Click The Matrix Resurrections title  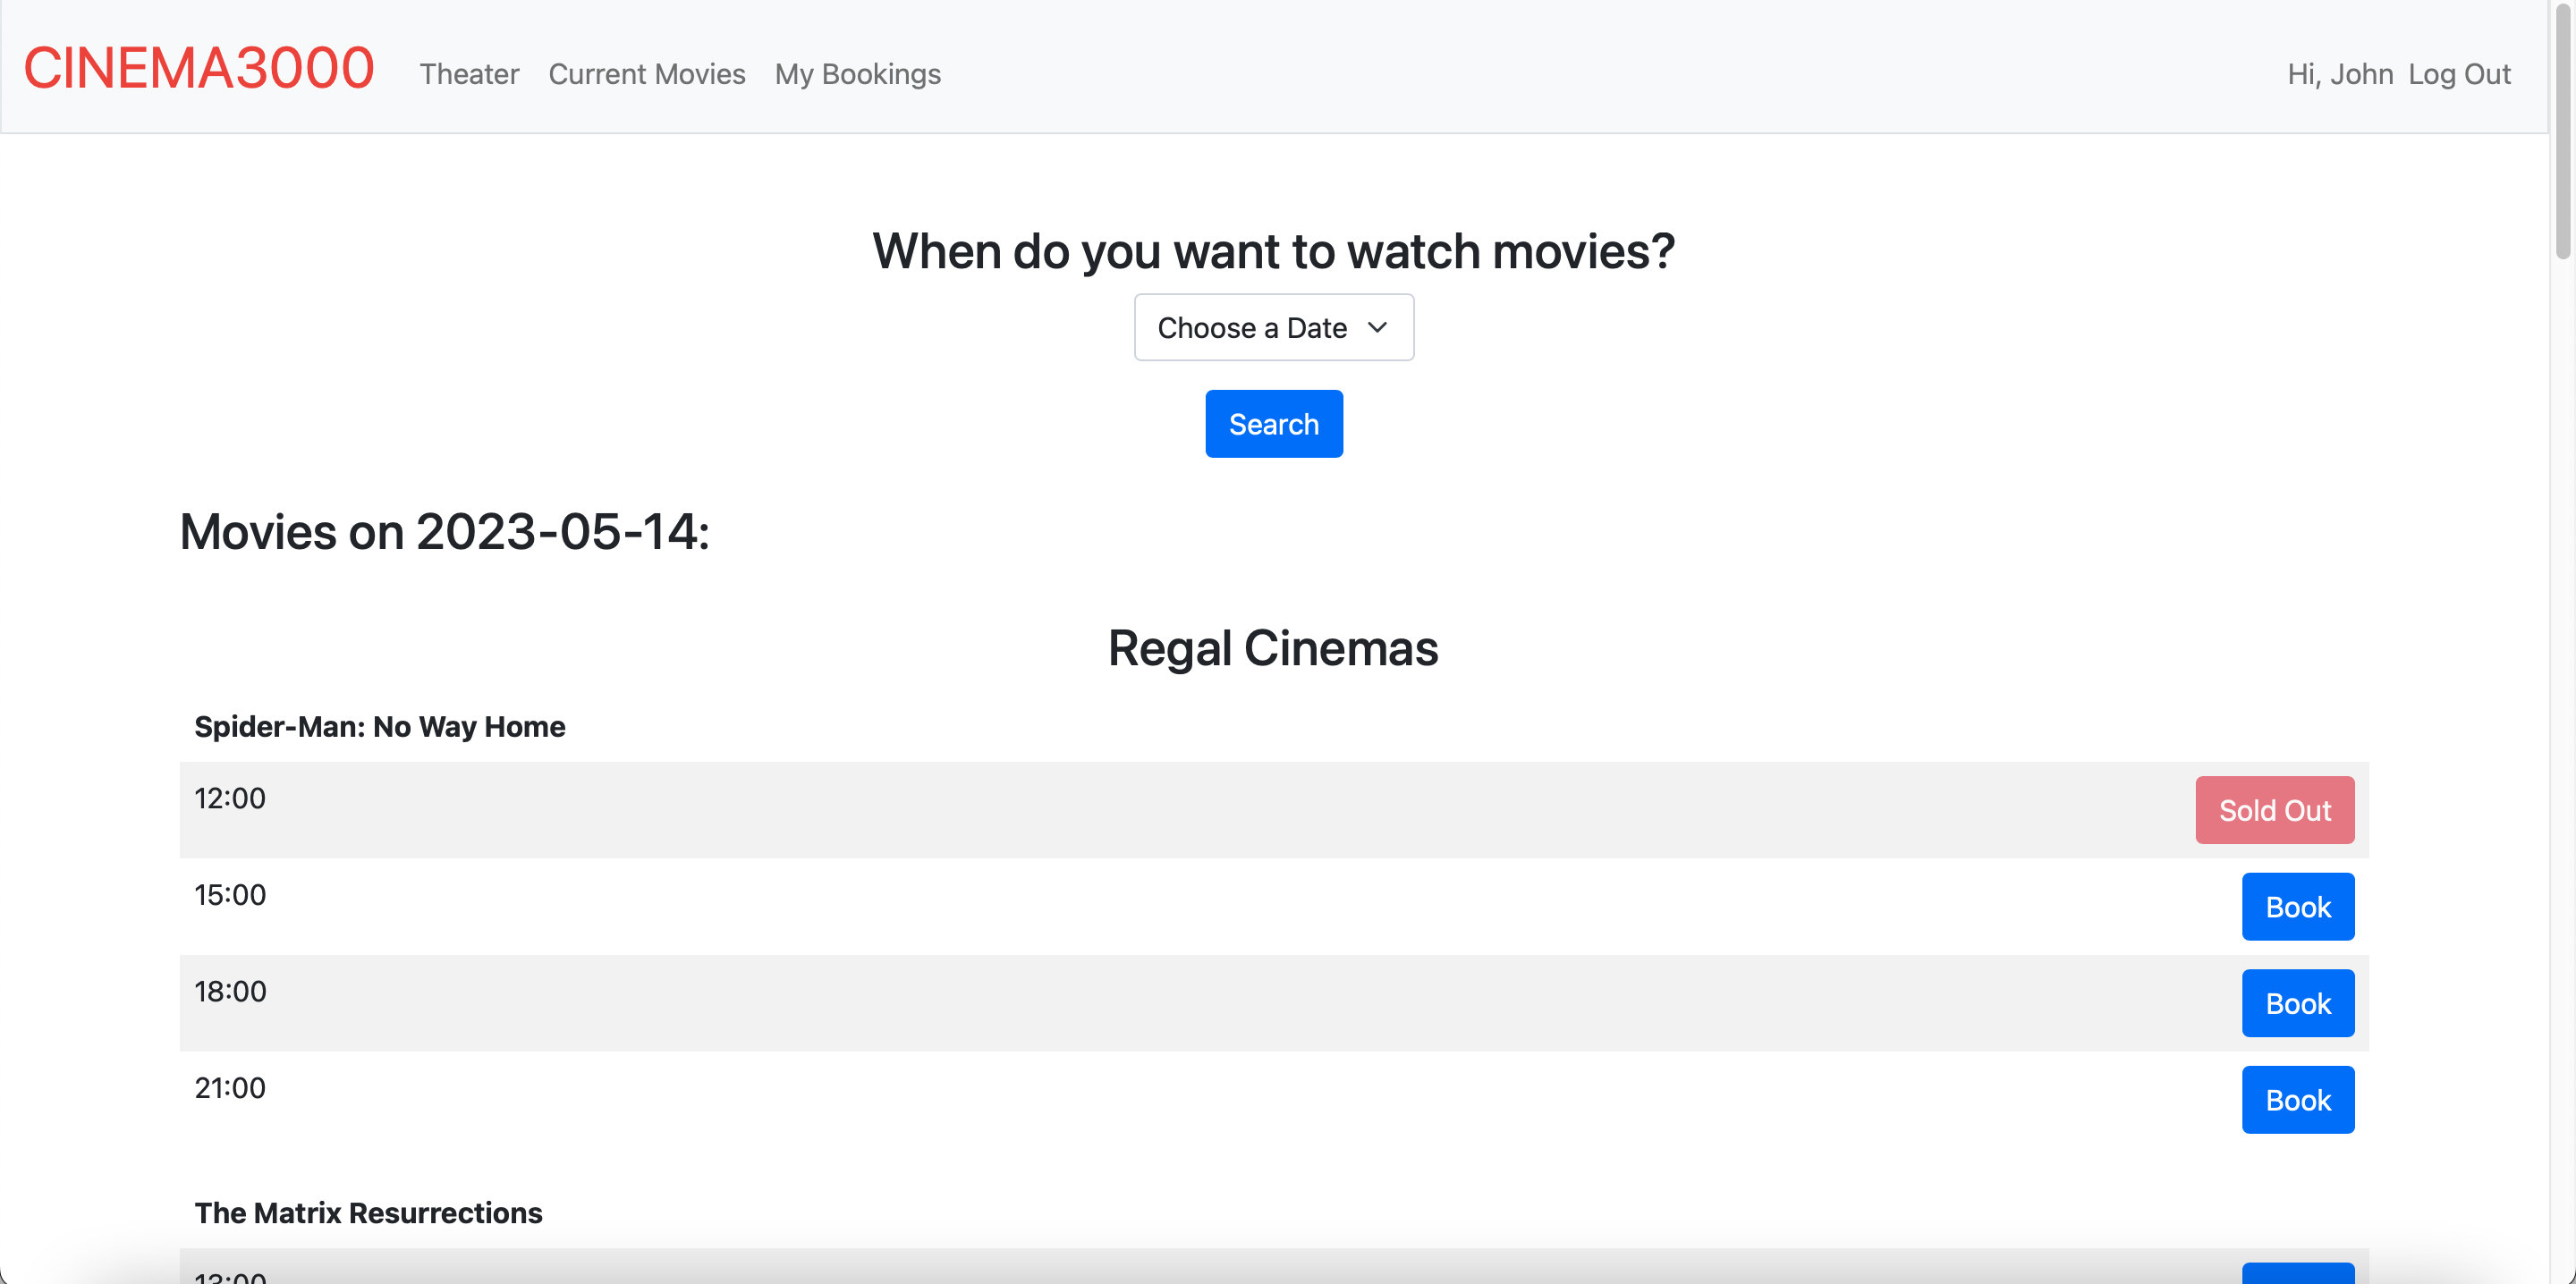(368, 1212)
